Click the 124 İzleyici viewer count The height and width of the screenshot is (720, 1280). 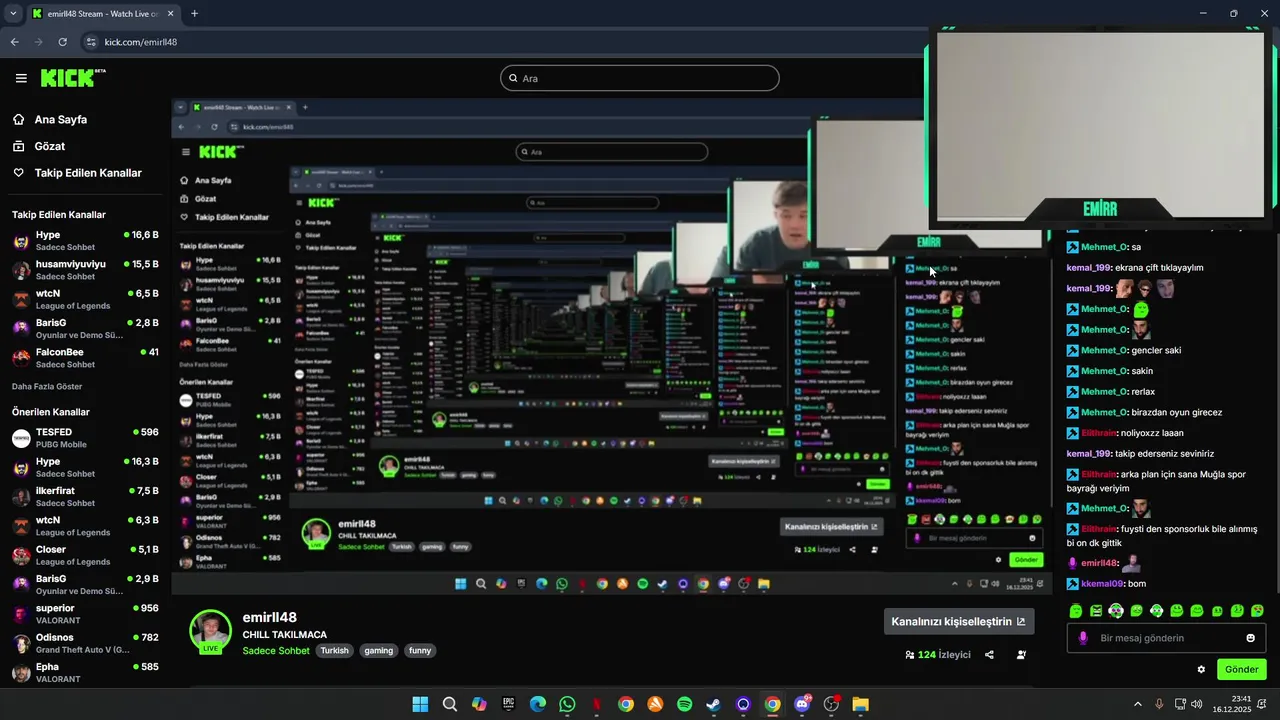pos(938,655)
